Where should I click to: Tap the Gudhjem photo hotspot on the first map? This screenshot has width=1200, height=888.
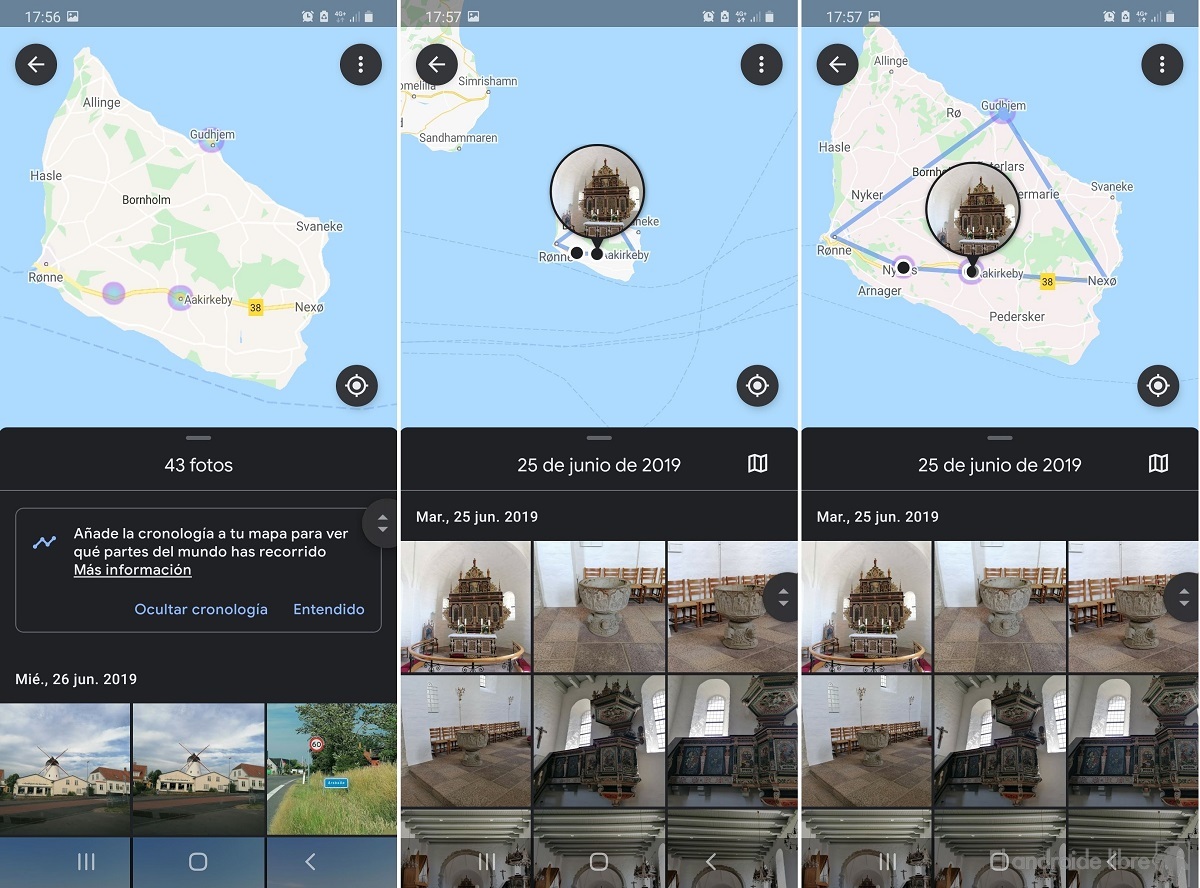pos(210,140)
